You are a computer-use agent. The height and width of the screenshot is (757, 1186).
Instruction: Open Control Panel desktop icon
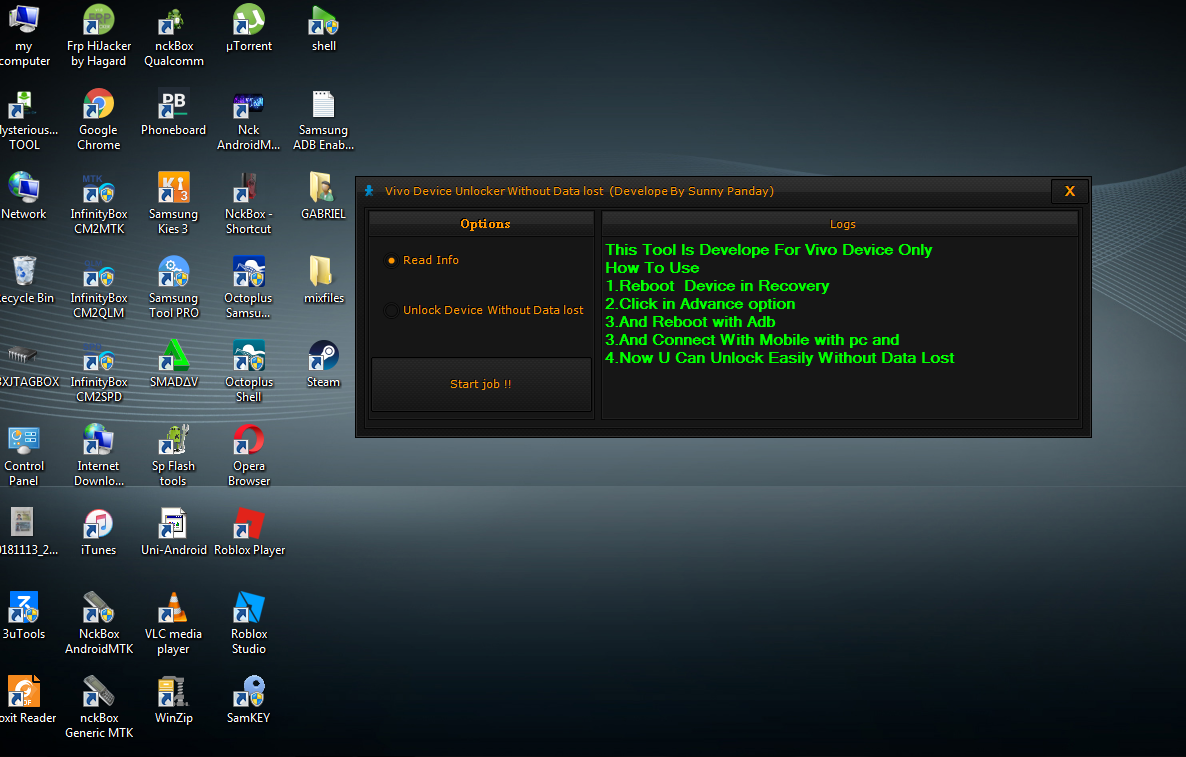pos(23,455)
